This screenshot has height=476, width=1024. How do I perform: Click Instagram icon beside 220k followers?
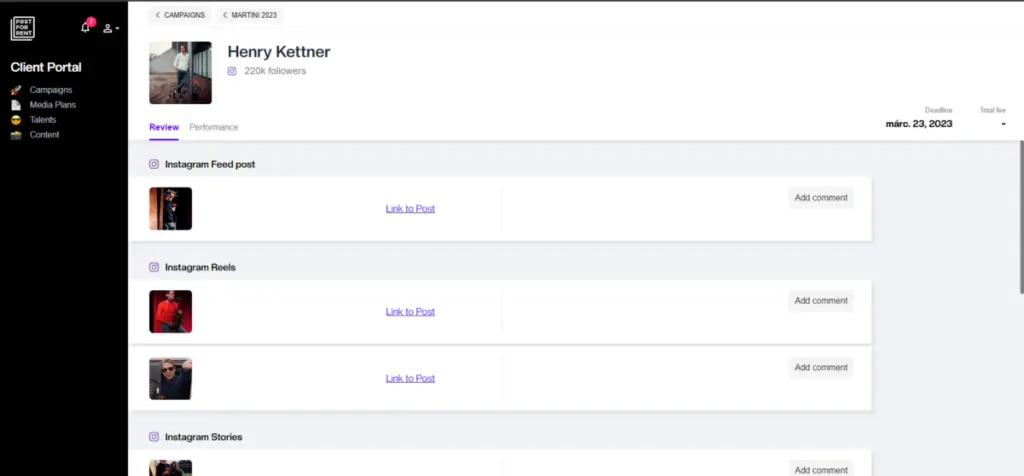[x=232, y=71]
